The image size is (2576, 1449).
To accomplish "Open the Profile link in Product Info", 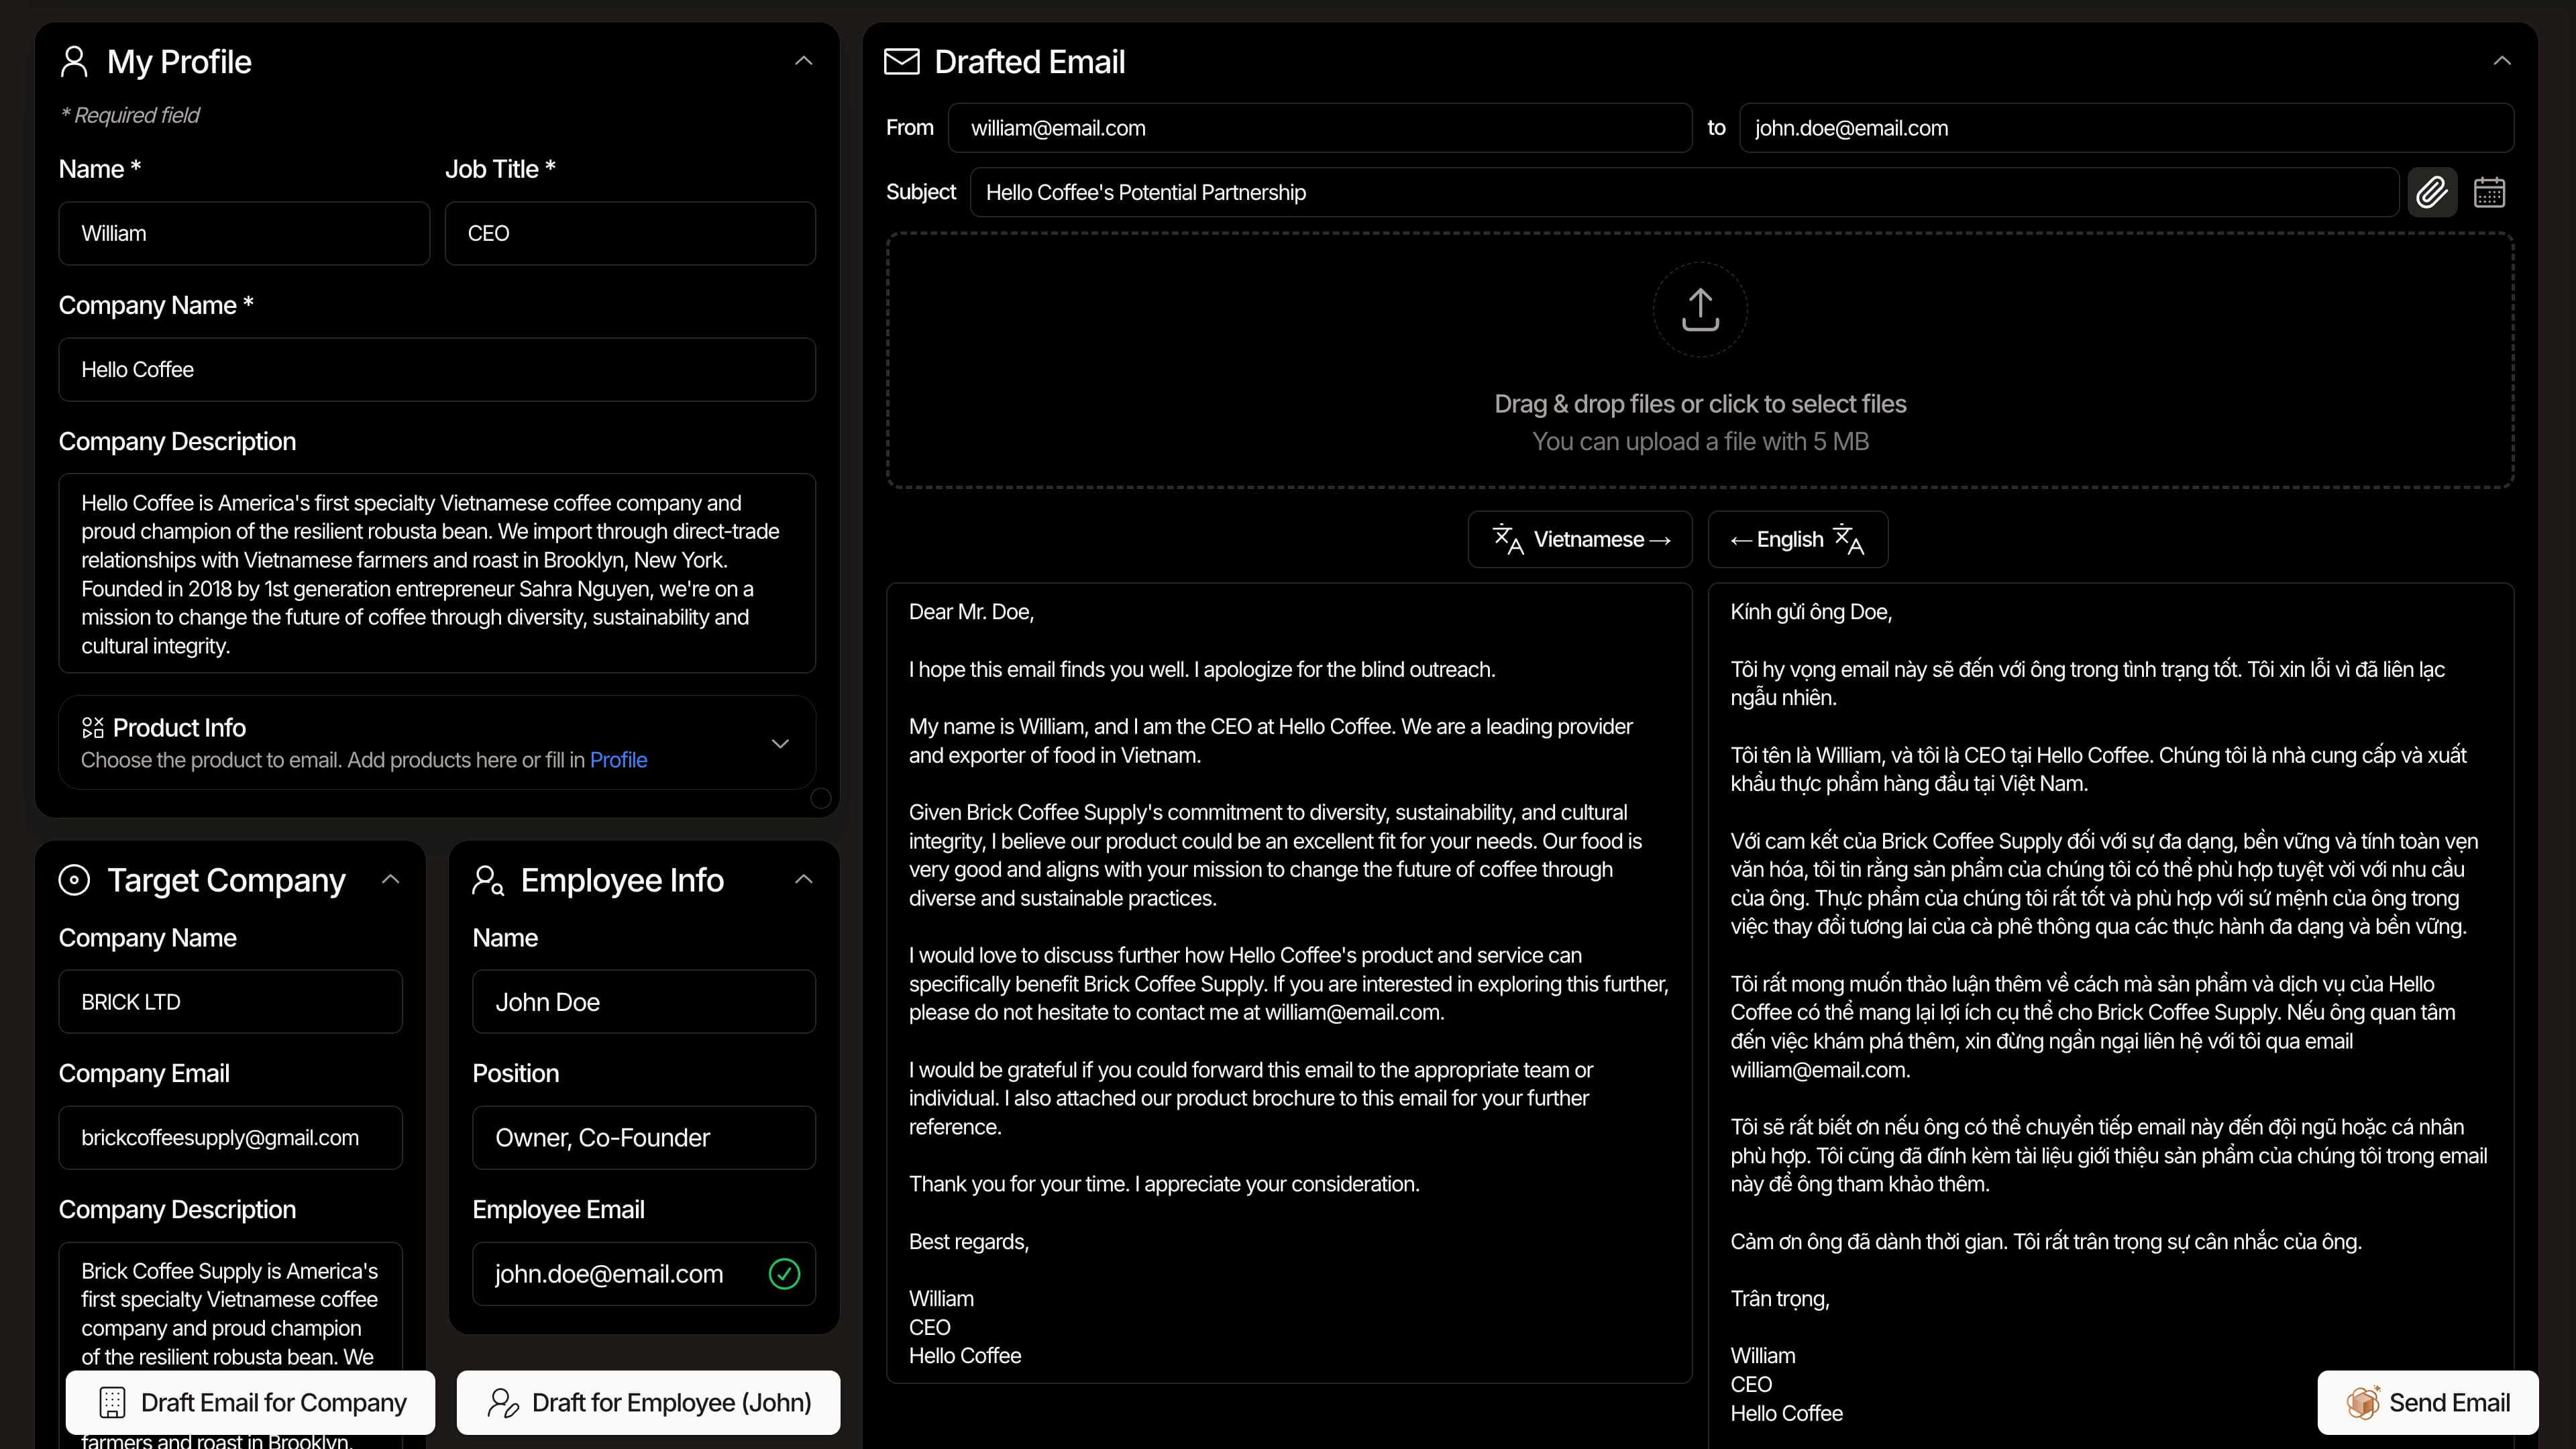I will pyautogui.click(x=618, y=760).
